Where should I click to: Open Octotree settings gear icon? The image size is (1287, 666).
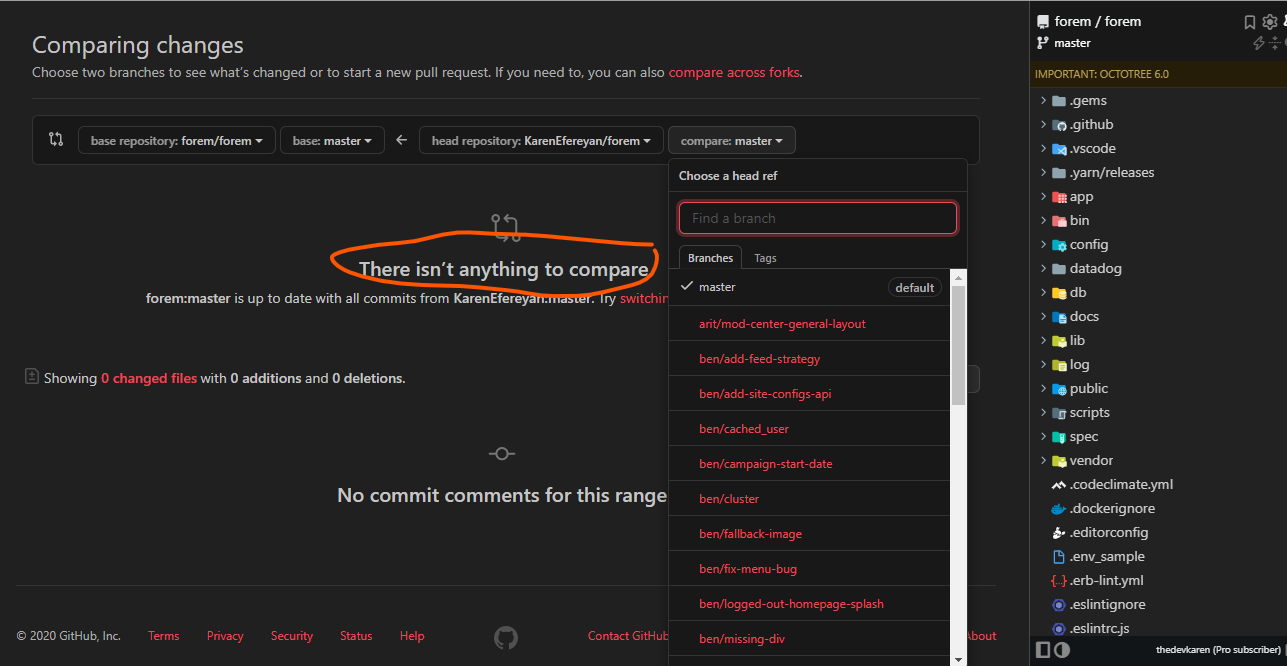(1270, 21)
